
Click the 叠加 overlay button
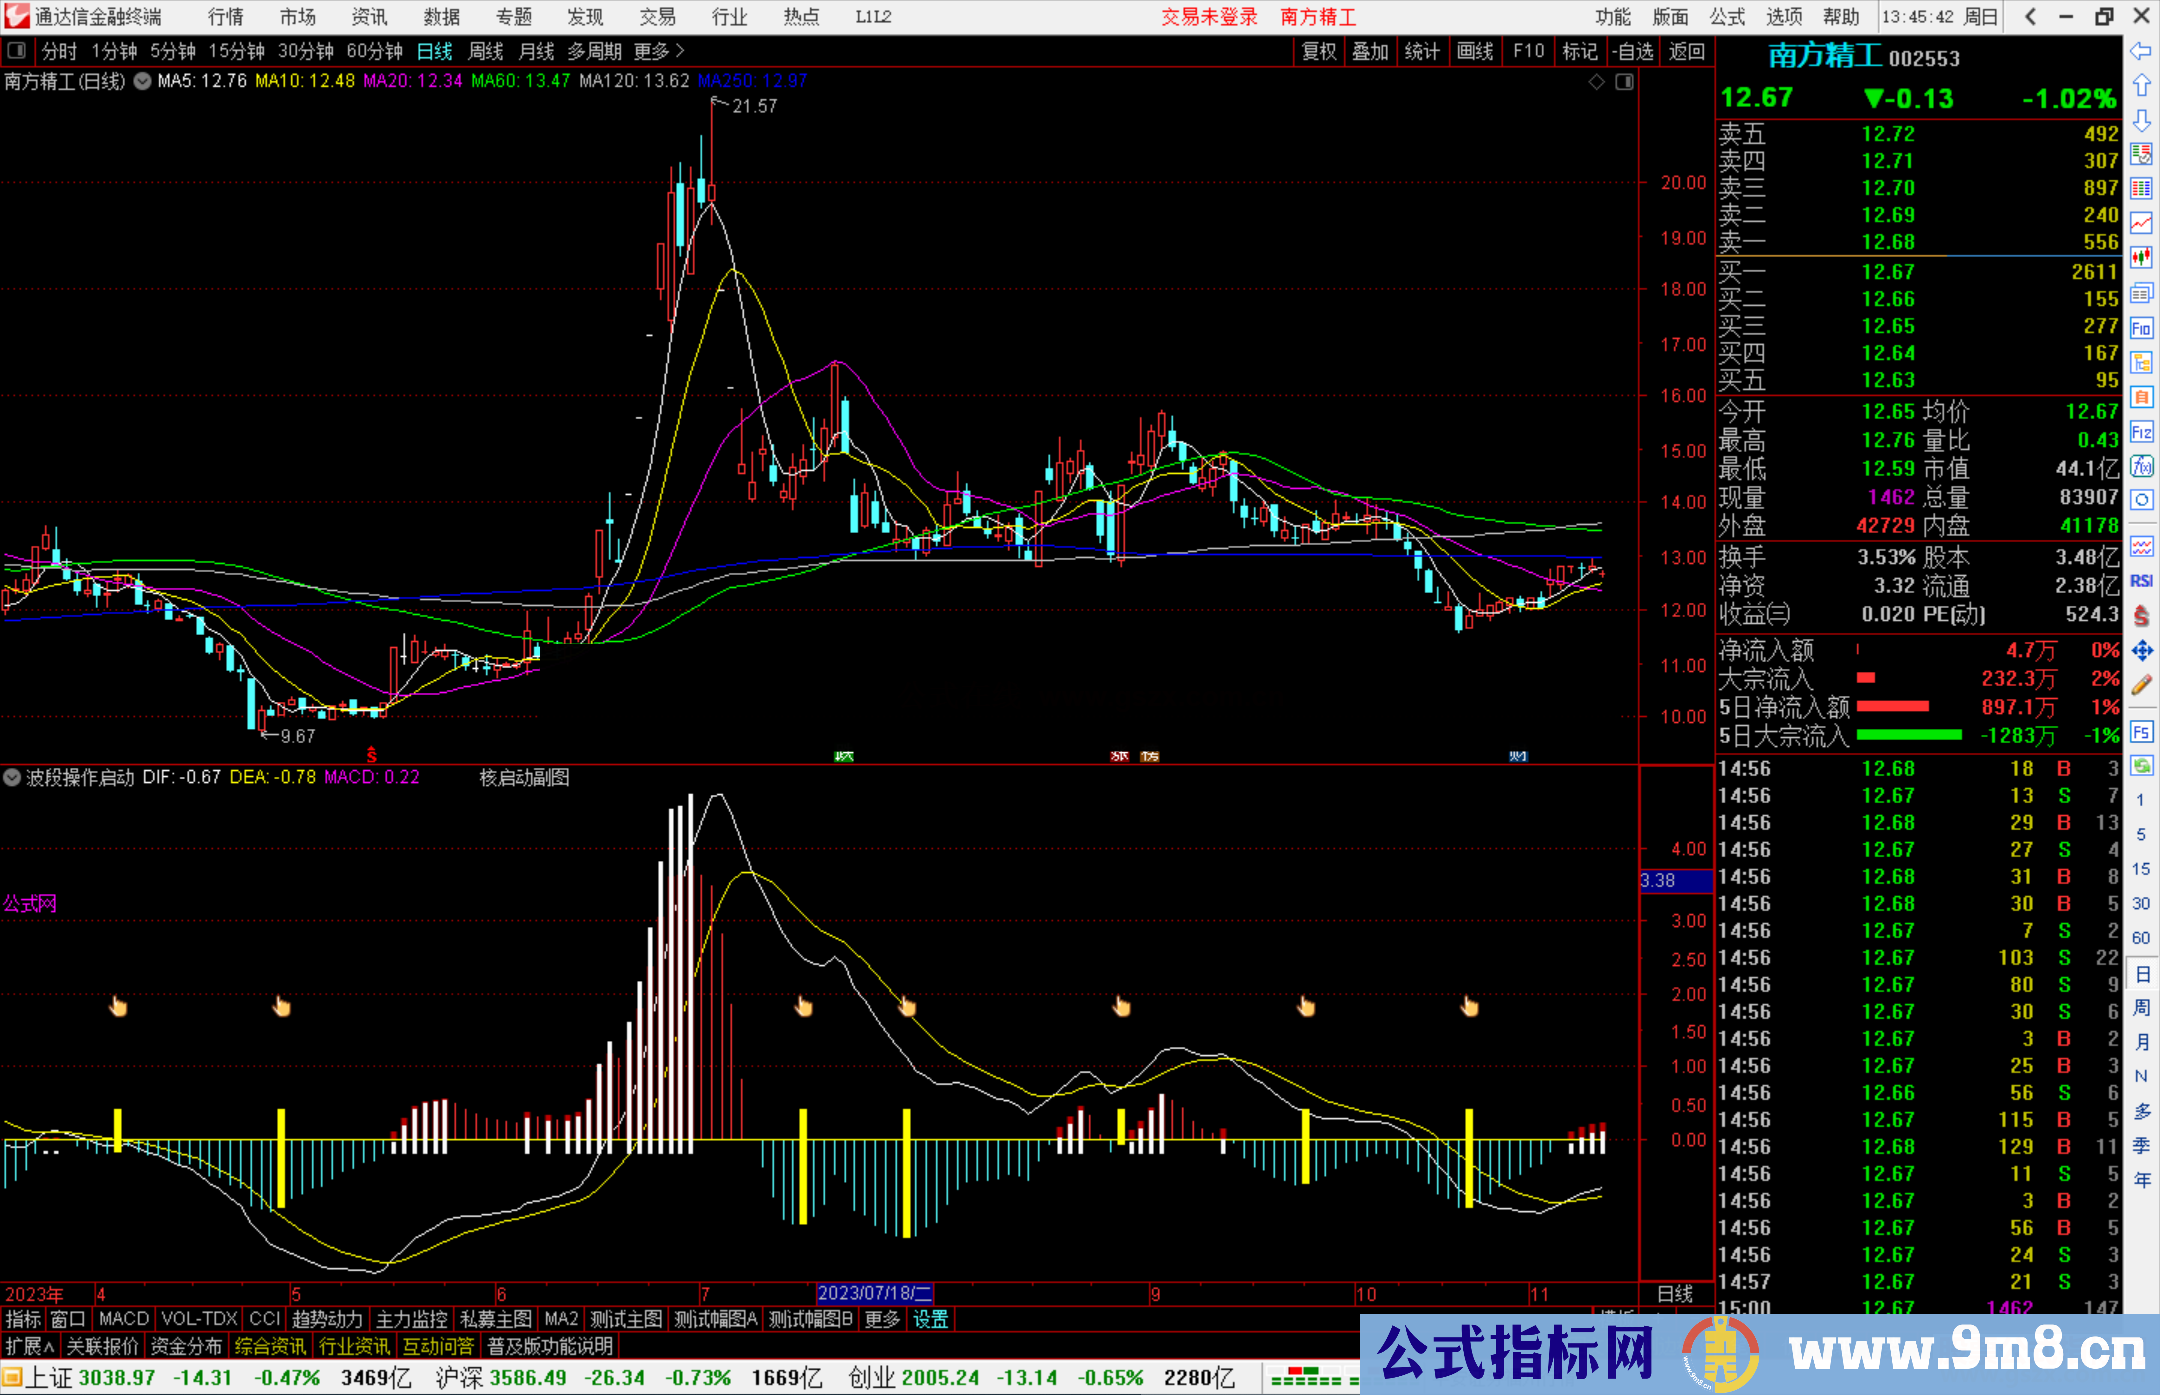coord(1370,51)
